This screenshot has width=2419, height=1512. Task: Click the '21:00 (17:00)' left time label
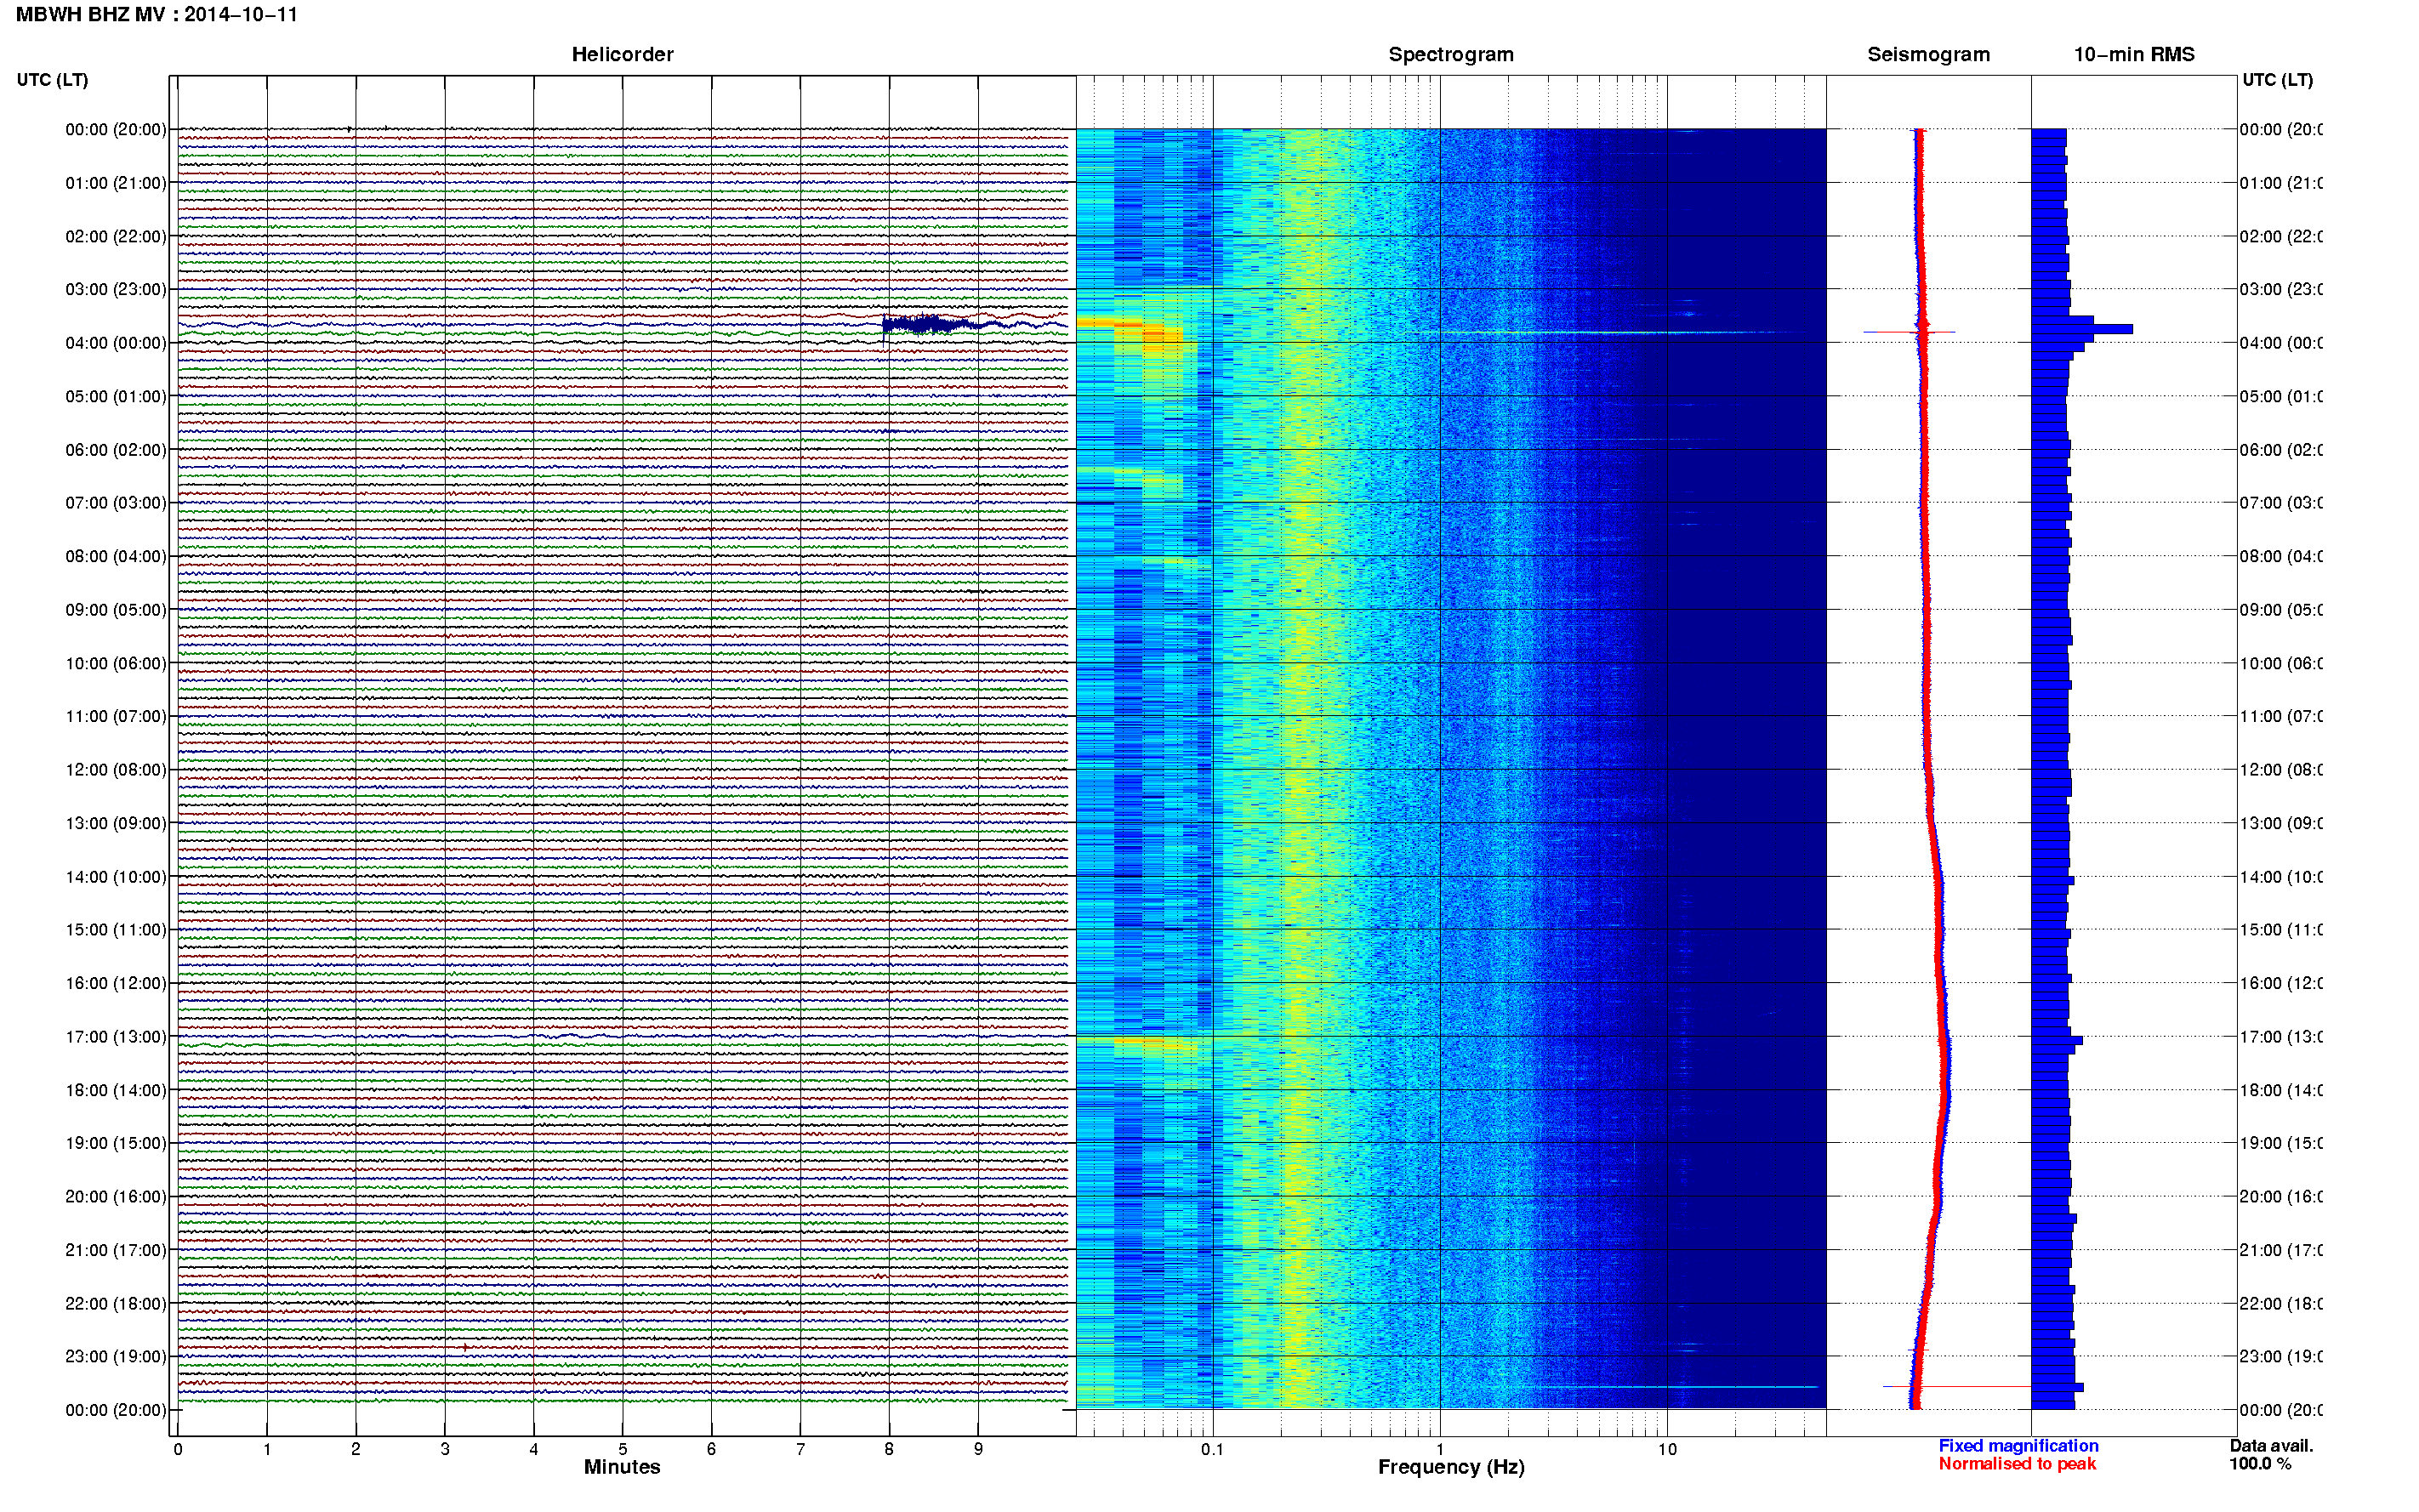pyautogui.click(x=116, y=1250)
